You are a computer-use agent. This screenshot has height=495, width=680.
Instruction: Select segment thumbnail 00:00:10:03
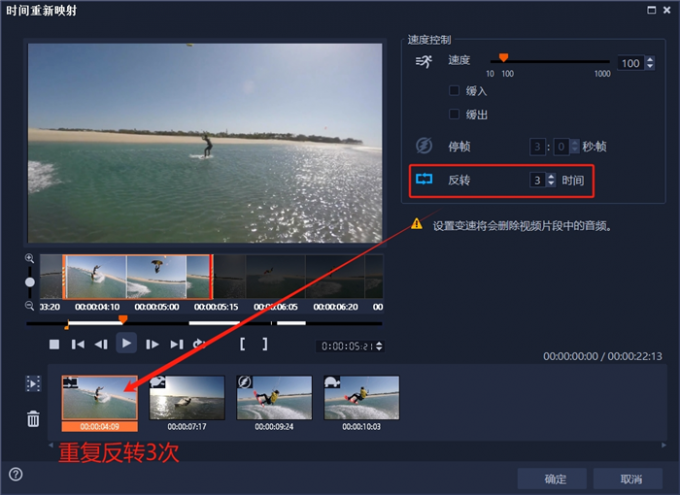click(x=361, y=398)
